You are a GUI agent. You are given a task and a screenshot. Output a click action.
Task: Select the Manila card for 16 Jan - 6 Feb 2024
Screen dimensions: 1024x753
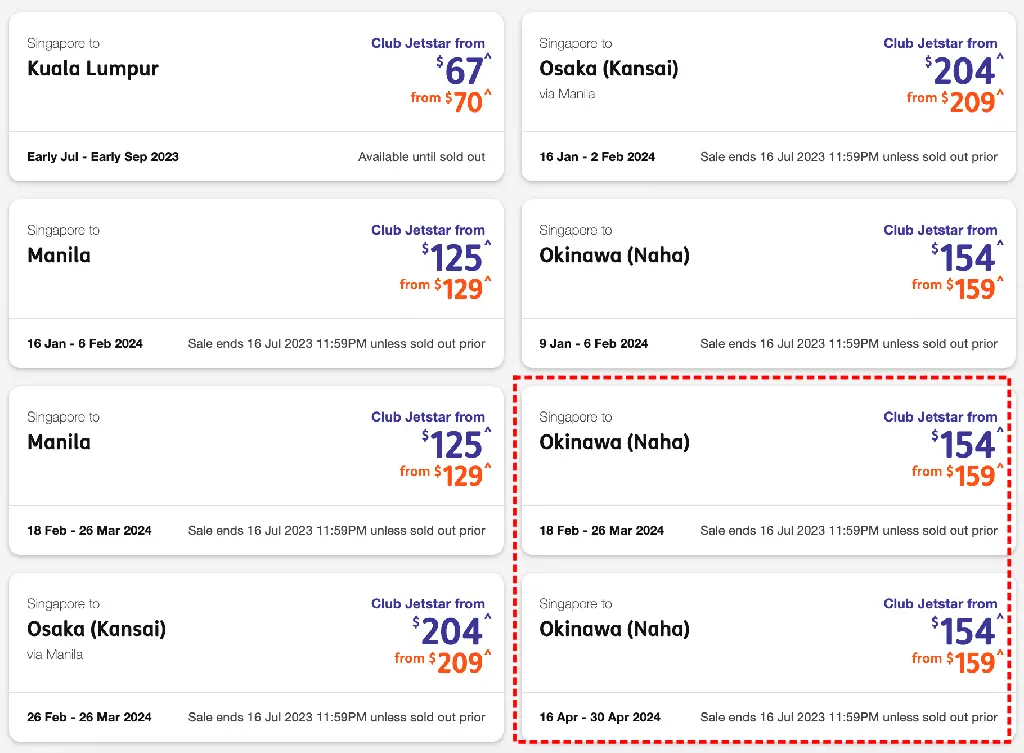(x=256, y=283)
